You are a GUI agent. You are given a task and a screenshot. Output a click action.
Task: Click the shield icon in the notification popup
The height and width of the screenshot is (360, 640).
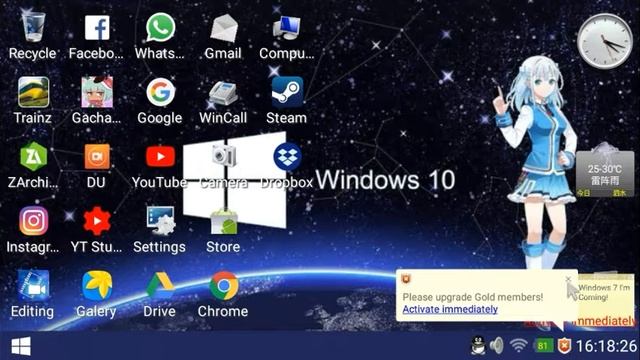[406, 279]
